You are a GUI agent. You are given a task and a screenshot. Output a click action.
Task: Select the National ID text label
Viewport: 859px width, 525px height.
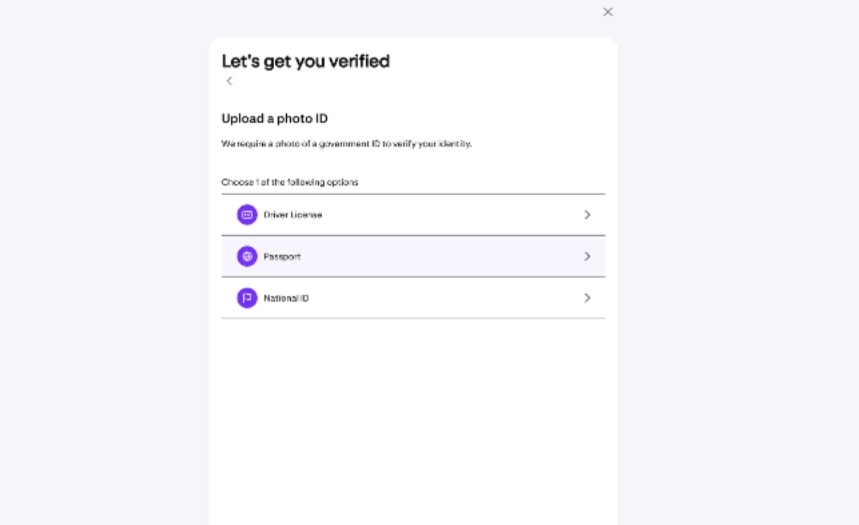(286, 298)
